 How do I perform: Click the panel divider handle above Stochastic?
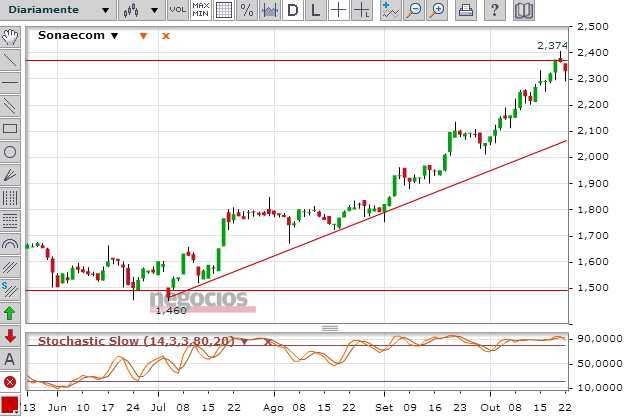tap(330, 328)
